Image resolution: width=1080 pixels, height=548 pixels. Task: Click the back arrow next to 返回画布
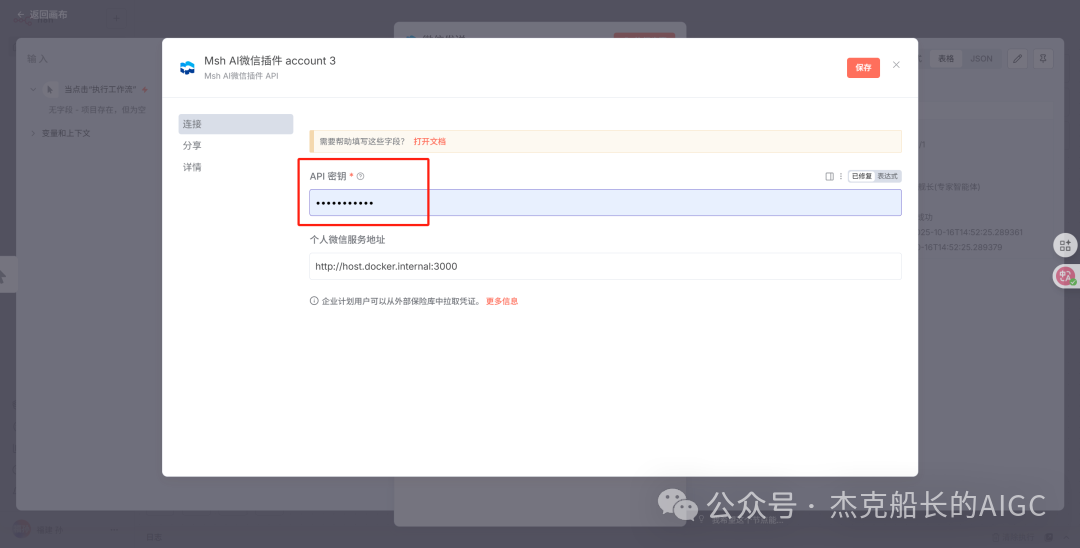[x=21, y=14]
